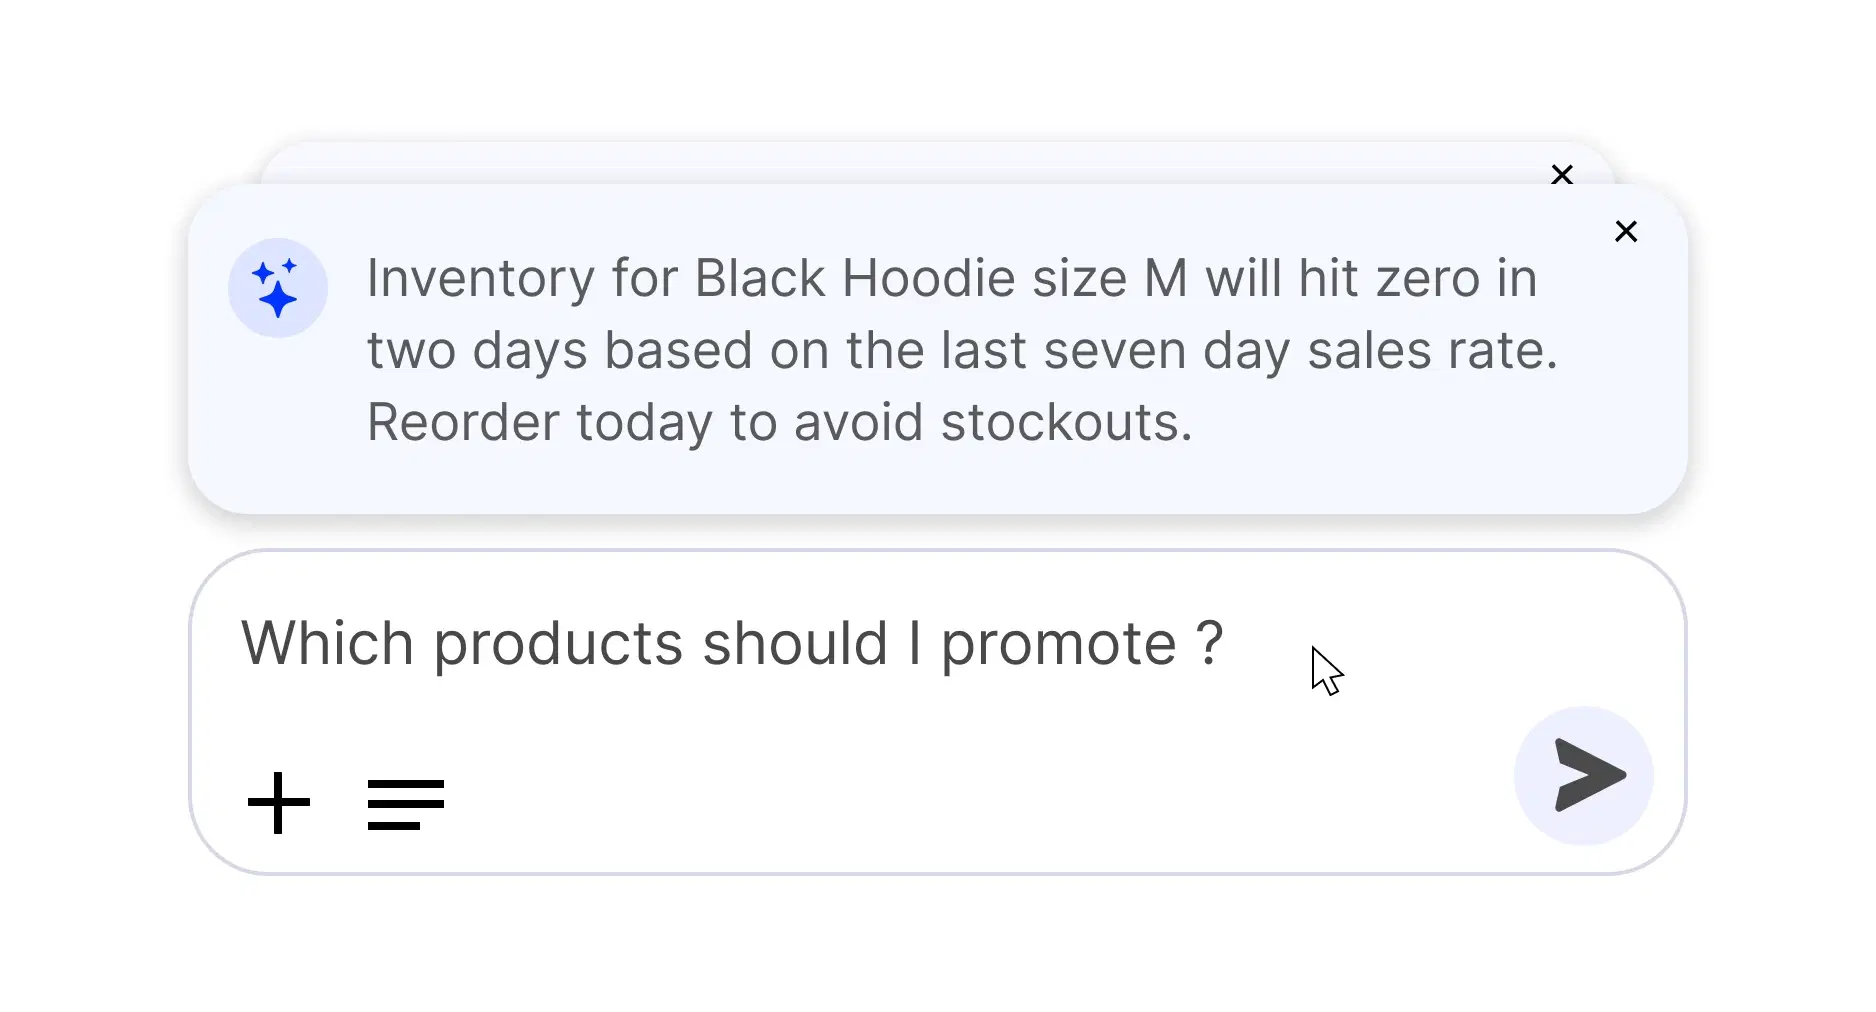Bring the background notification card forward

pyautogui.click(x=900, y=162)
